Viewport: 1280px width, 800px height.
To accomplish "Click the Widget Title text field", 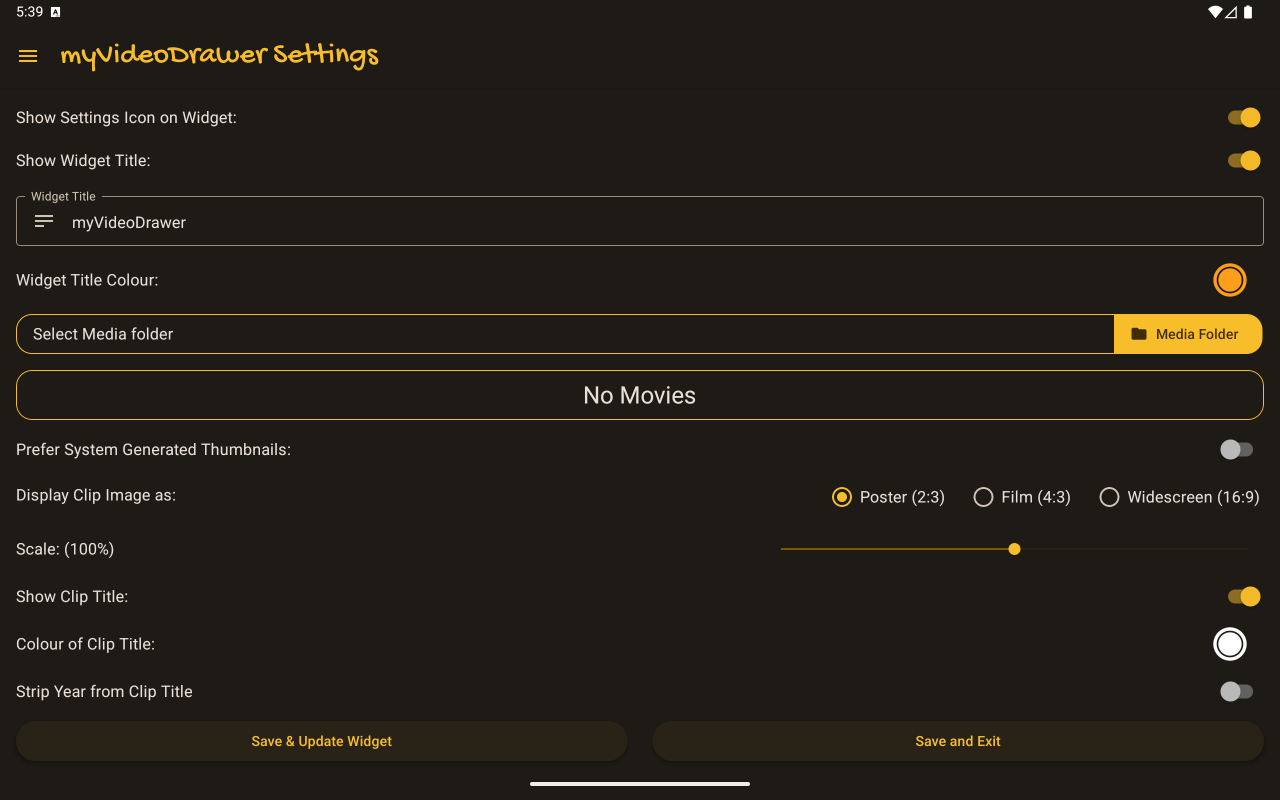I will click(x=640, y=222).
